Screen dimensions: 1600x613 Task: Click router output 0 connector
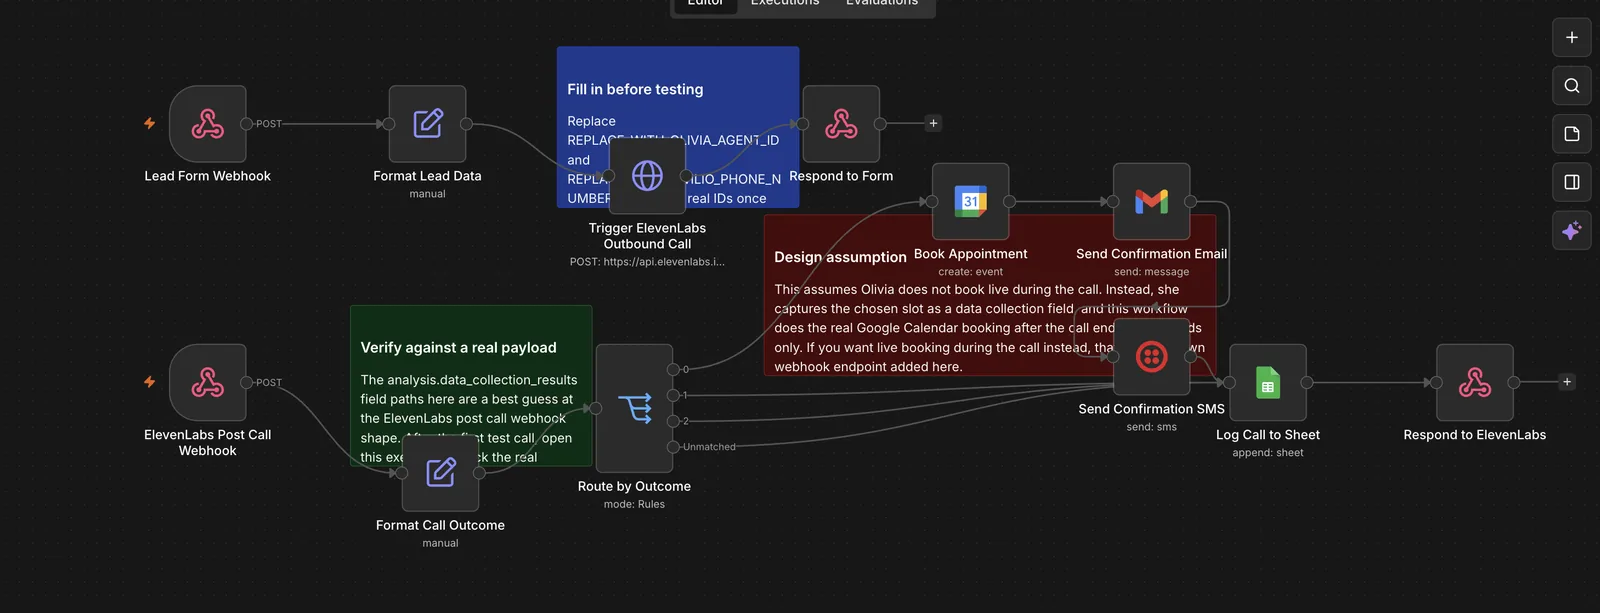[673, 369]
